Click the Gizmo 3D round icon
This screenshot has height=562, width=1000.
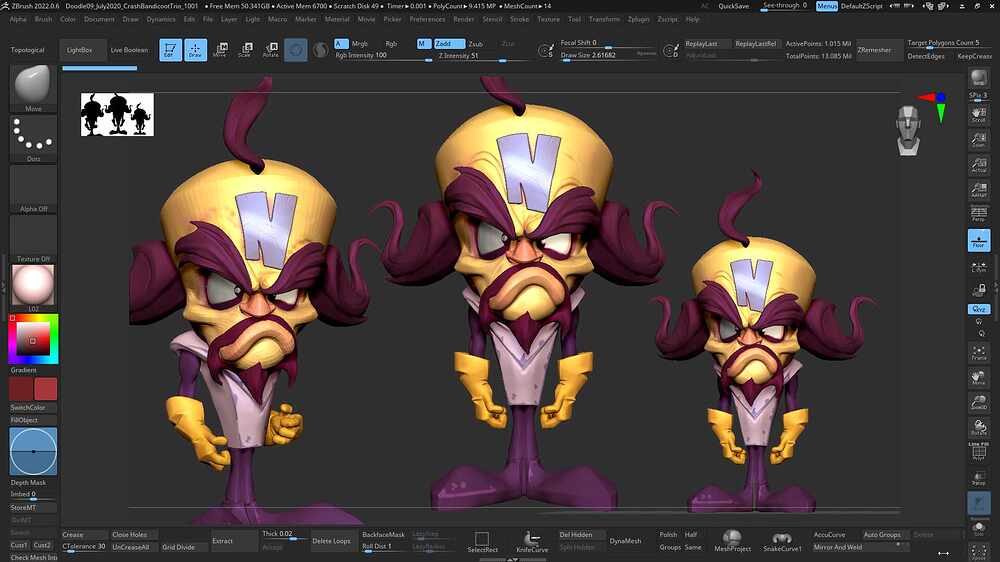tap(295, 50)
